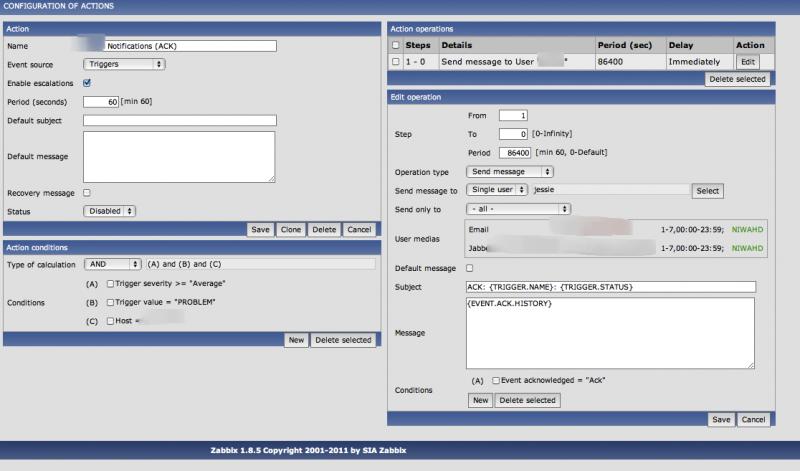Open the Single user recipient dropdown
800x471 pixels.
tap(497, 190)
